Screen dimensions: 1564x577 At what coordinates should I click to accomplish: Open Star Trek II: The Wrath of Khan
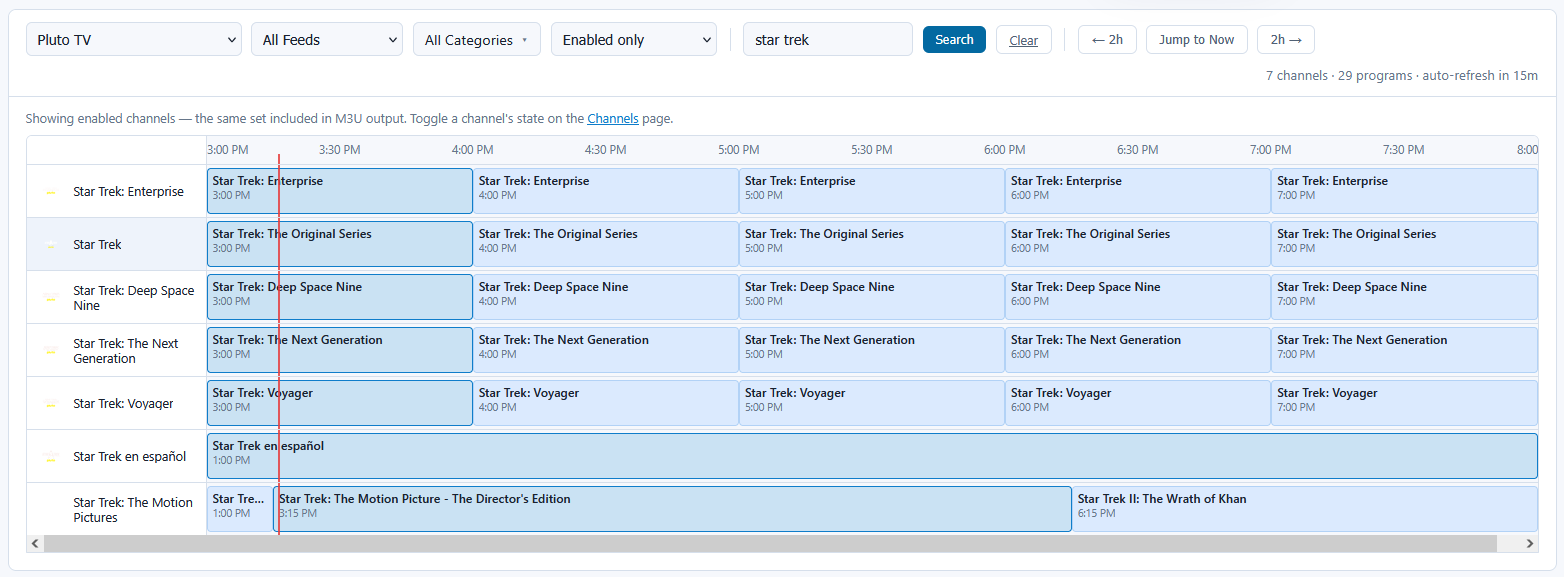1305,509
